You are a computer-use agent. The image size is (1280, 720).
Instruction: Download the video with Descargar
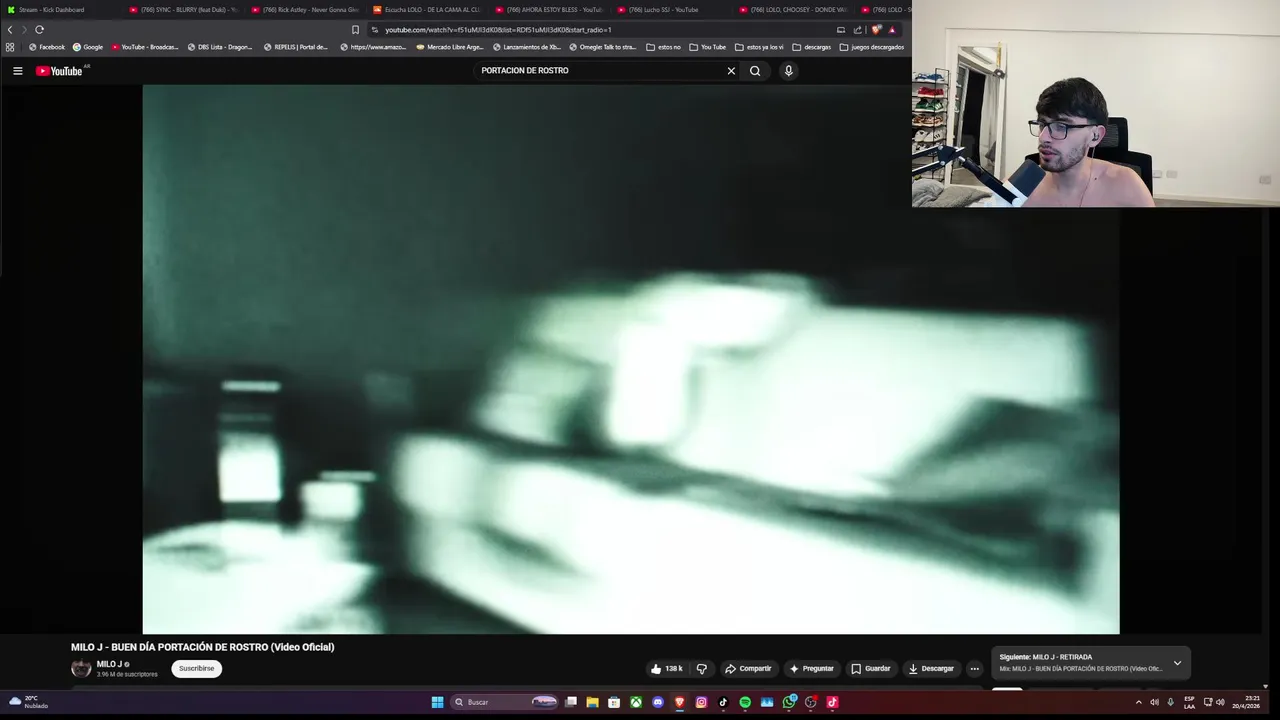pos(931,668)
